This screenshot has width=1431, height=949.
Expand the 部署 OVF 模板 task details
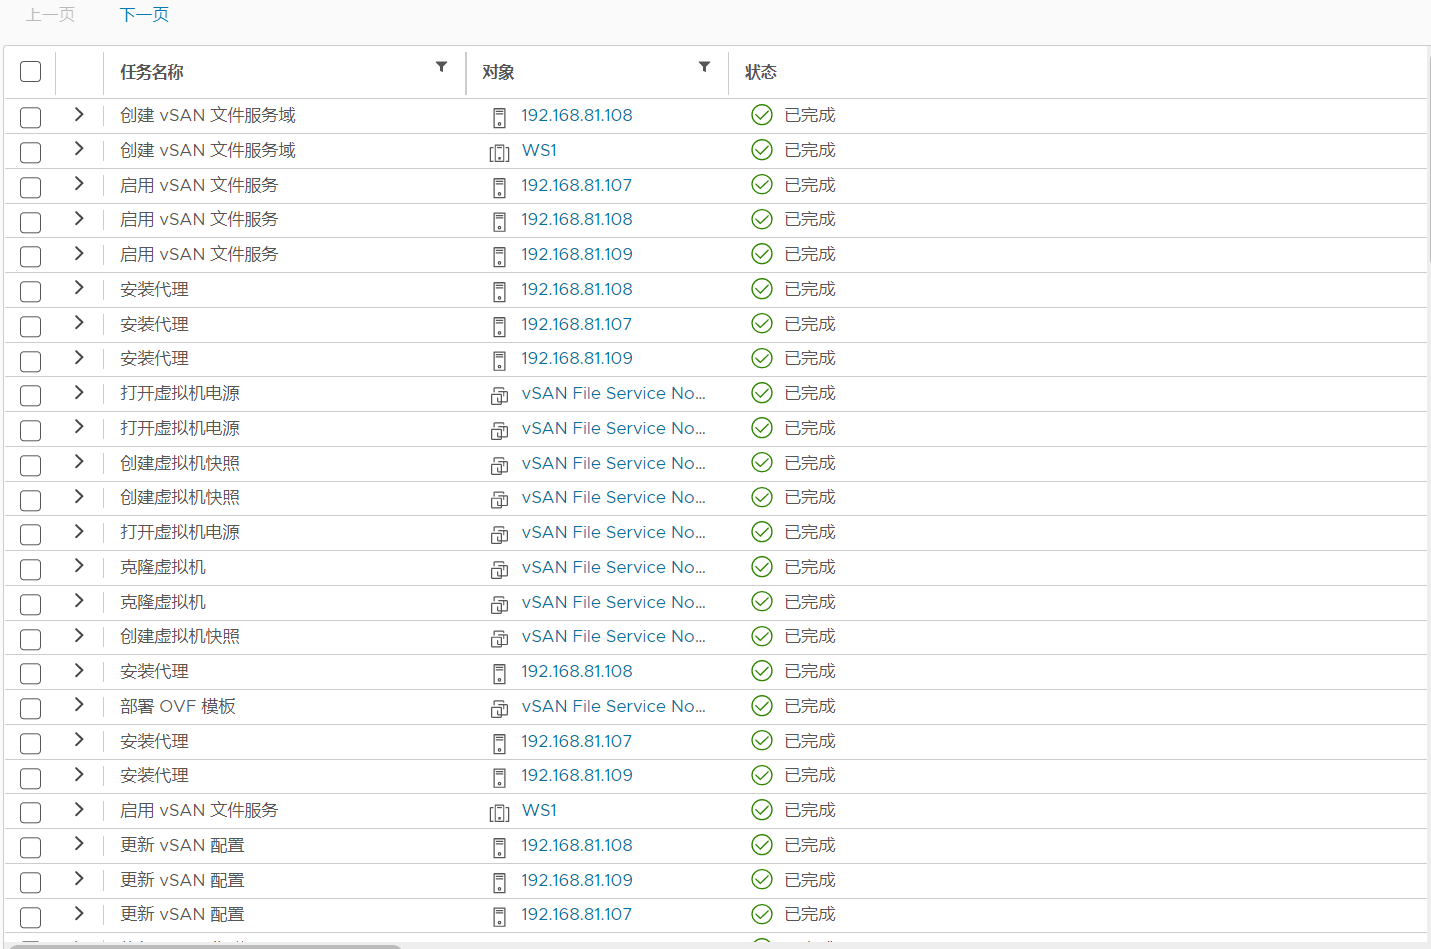(79, 705)
